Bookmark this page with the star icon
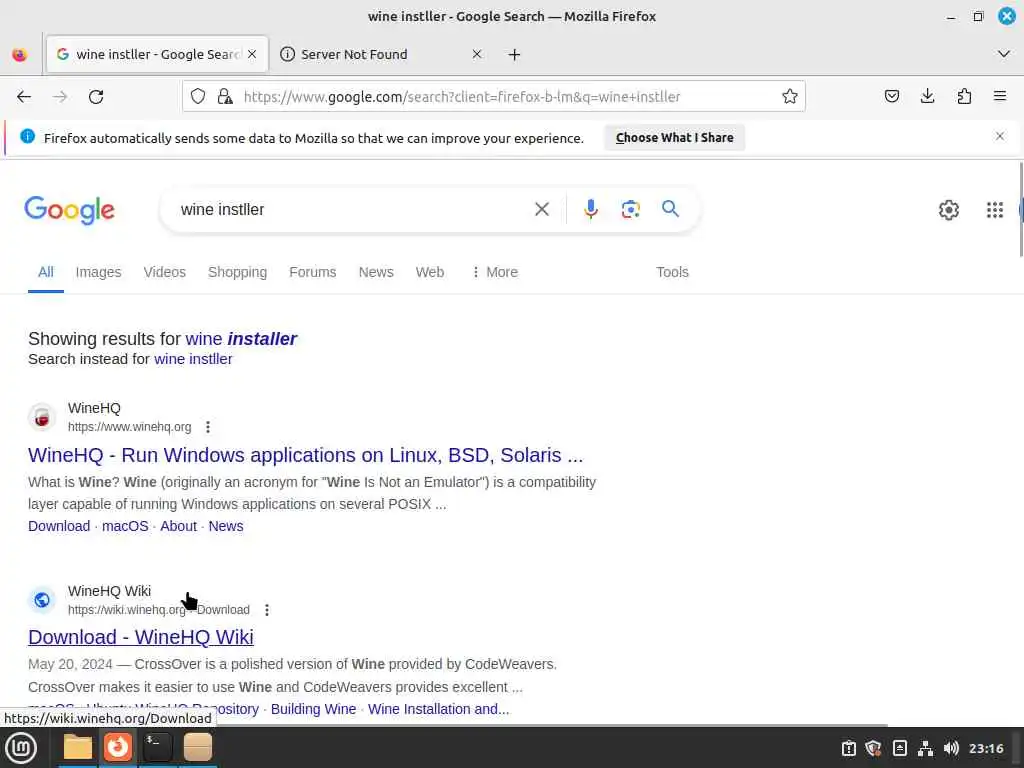 [790, 97]
